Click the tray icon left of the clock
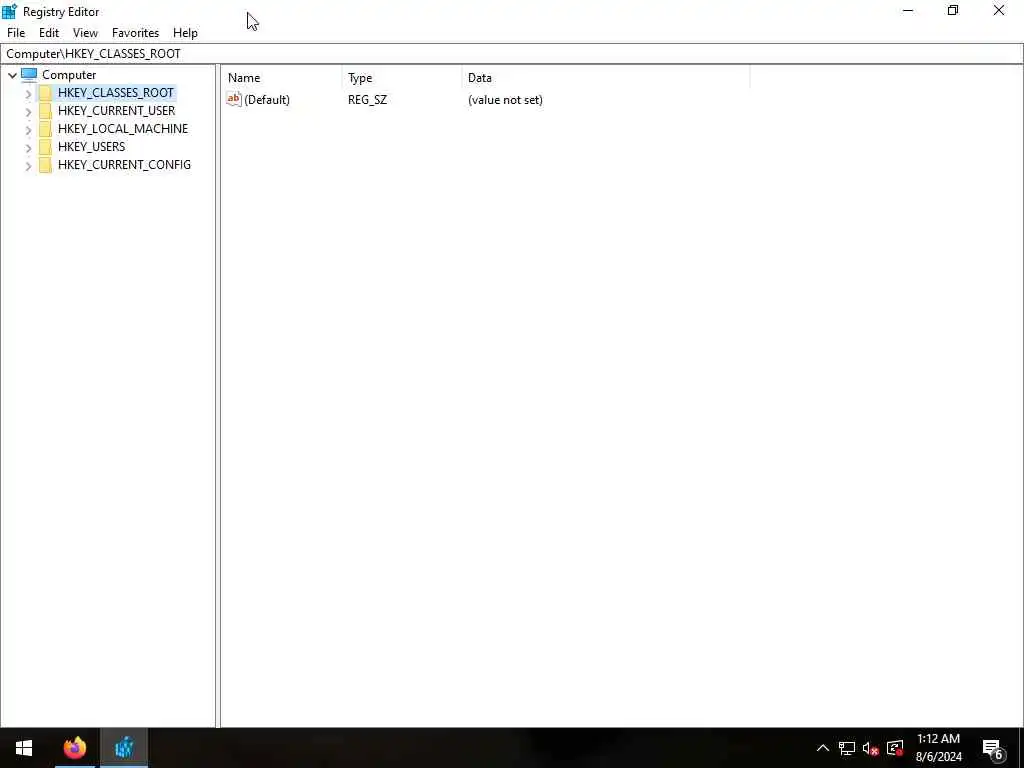 click(x=895, y=748)
